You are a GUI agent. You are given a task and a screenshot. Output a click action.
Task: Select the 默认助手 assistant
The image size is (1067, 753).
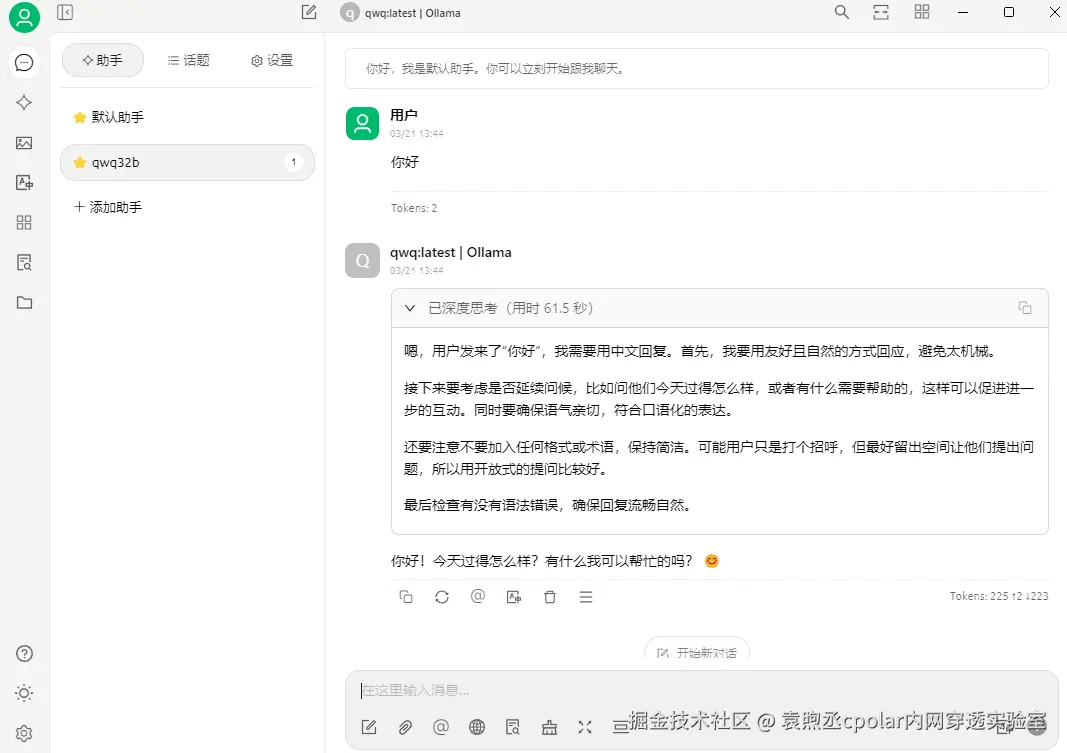tap(187, 117)
